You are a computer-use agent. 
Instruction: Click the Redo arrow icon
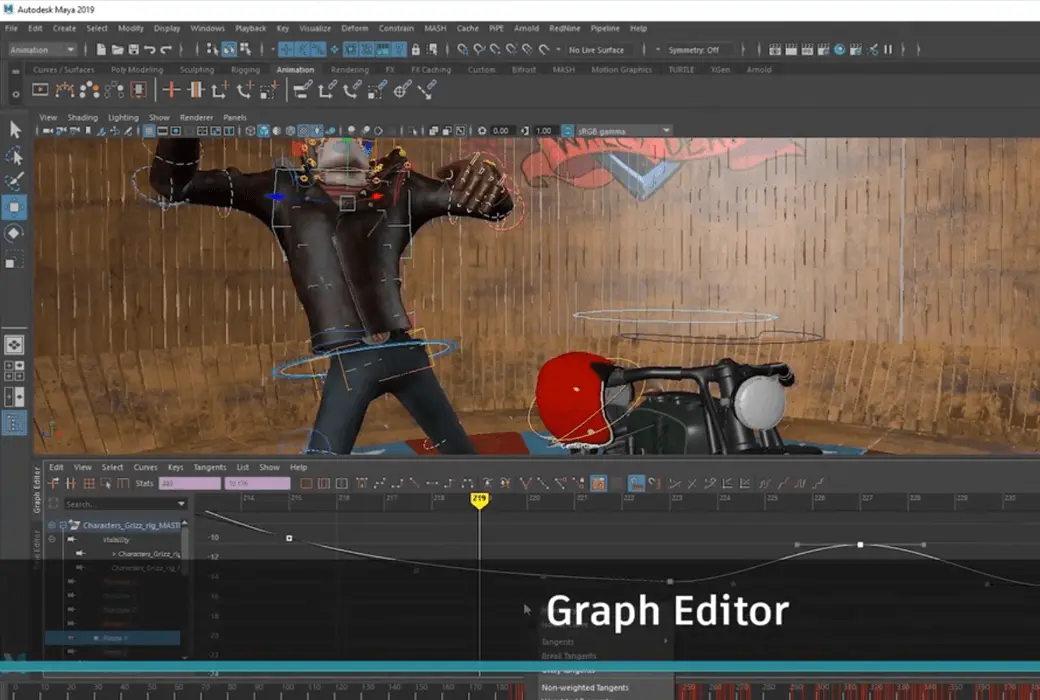pyautogui.click(x=166, y=49)
